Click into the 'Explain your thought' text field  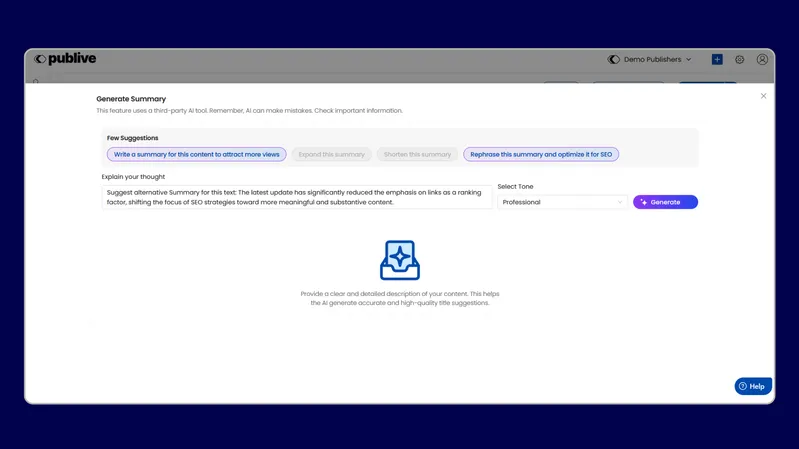tap(297, 198)
